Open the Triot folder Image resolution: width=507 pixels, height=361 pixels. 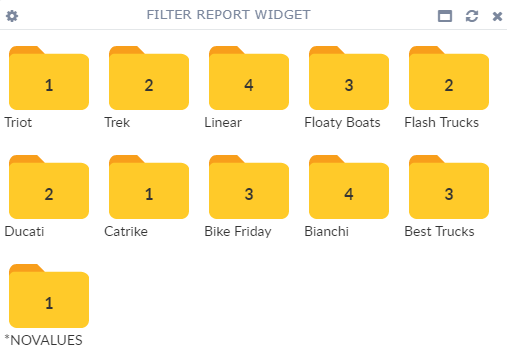[x=49, y=78]
